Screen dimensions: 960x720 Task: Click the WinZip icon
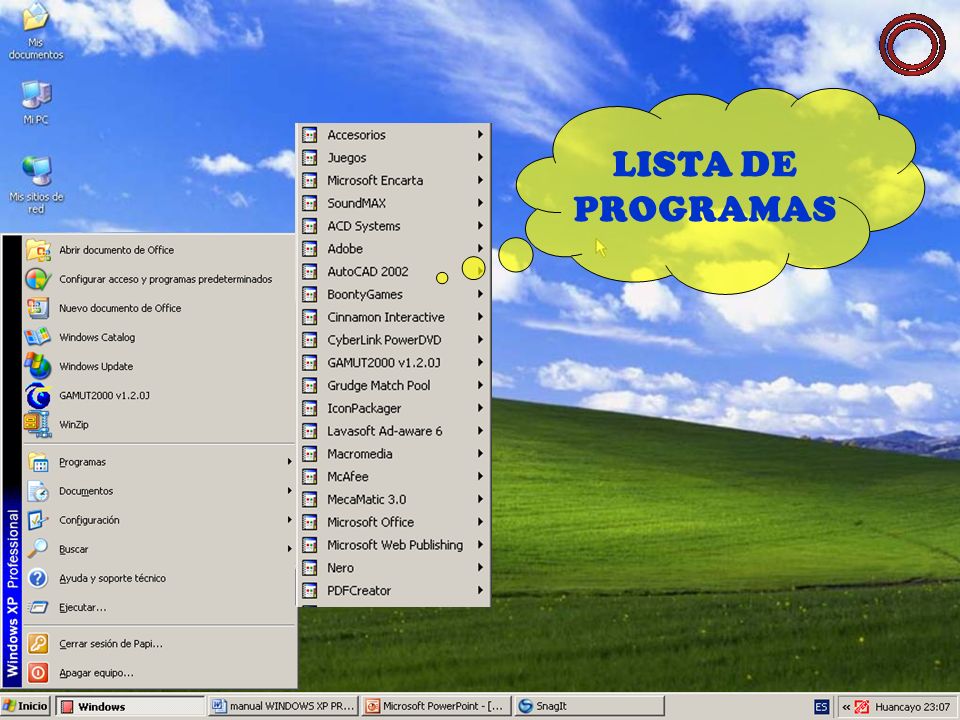point(37,424)
